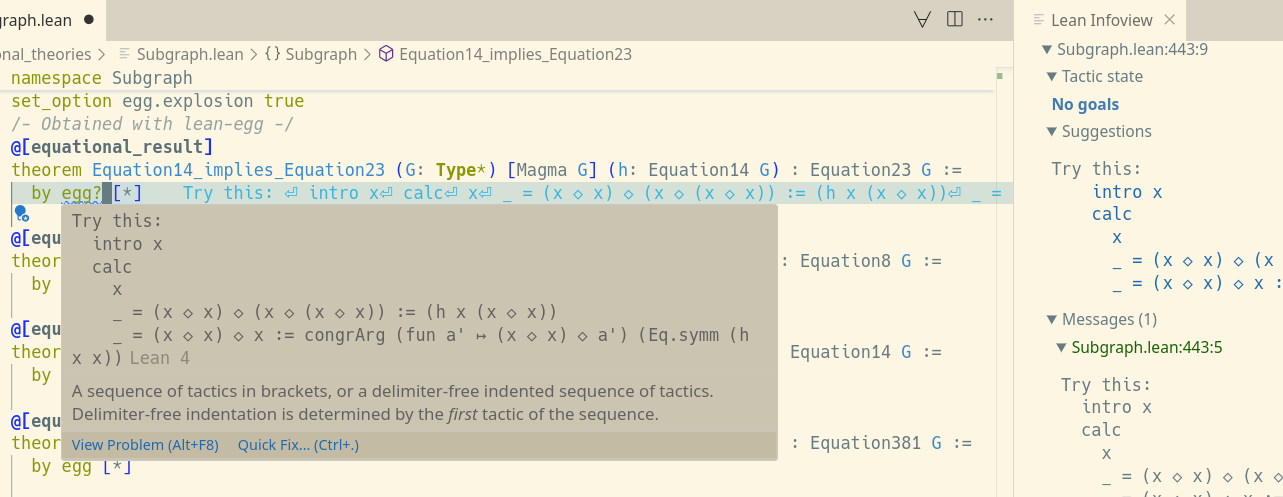Click the Lean forall menu icon
1283x497 pixels.
point(923,19)
